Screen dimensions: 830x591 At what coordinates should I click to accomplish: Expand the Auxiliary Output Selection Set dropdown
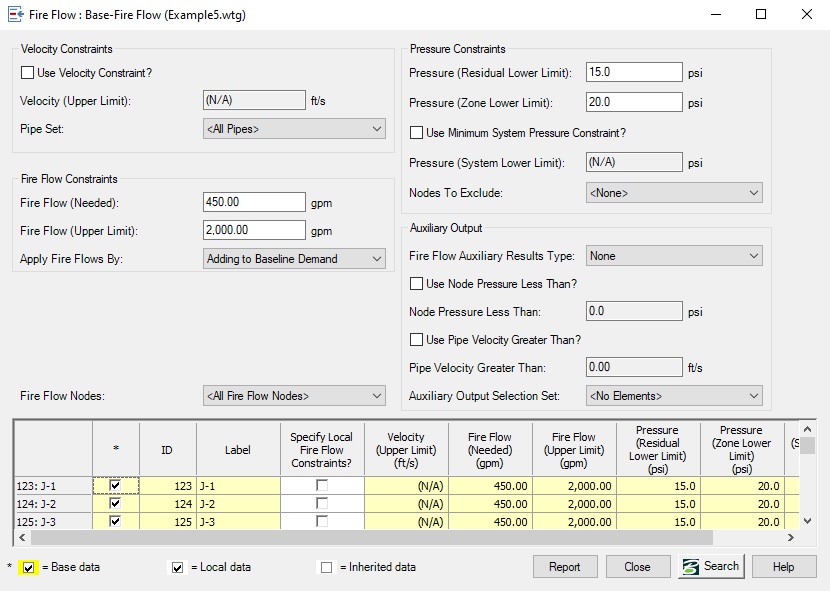[x=755, y=395]
